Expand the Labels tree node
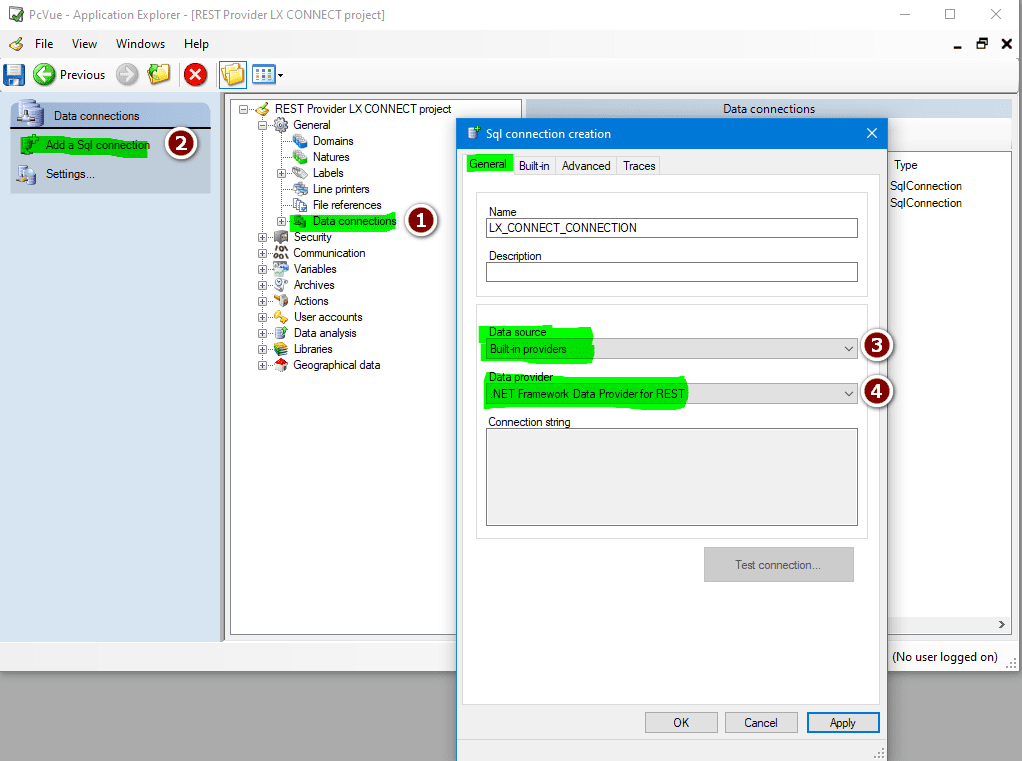This screenshot has height=761, width=1022. (x=281, y=173)
